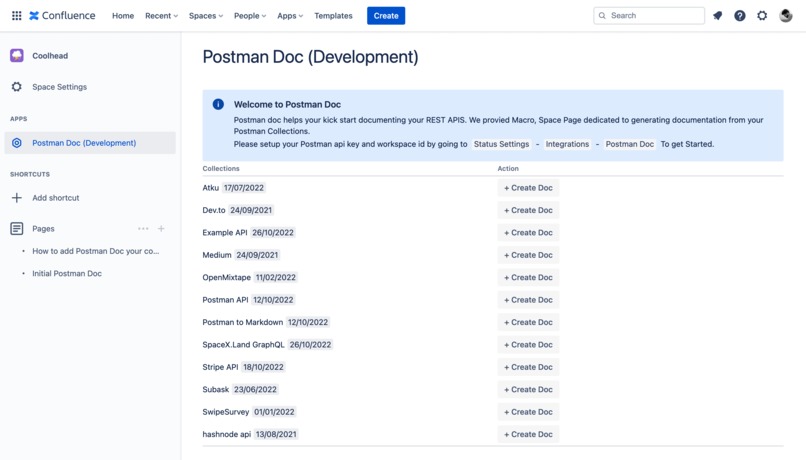This screenshot has width=806, height=460.
Task: Click the Postman Doc app icon in sidebar
Action: click(16, 143)
